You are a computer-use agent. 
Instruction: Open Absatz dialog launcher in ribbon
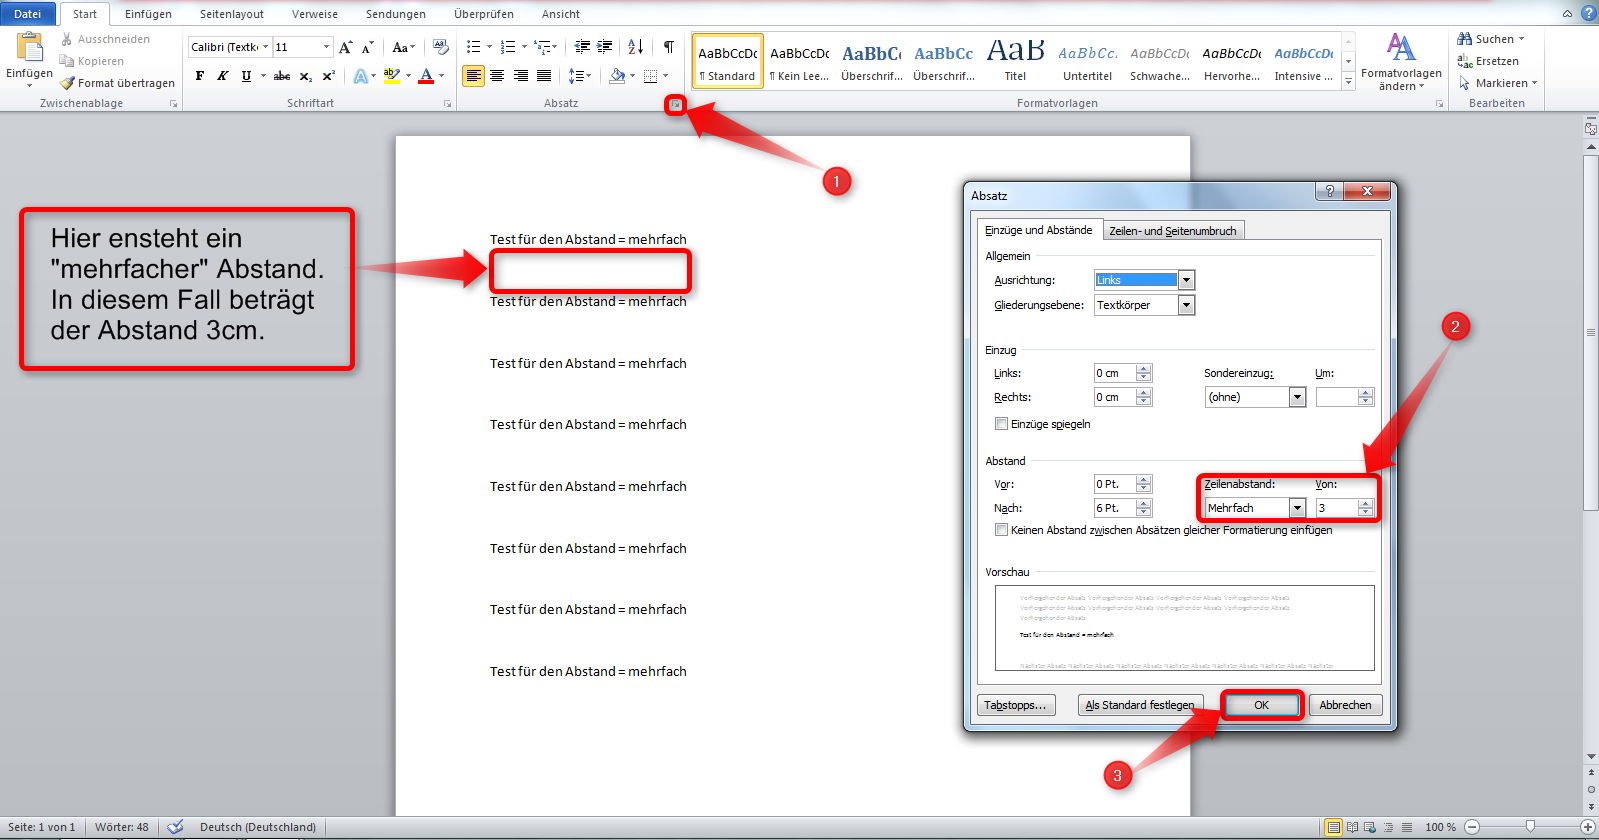pos(676,104)
